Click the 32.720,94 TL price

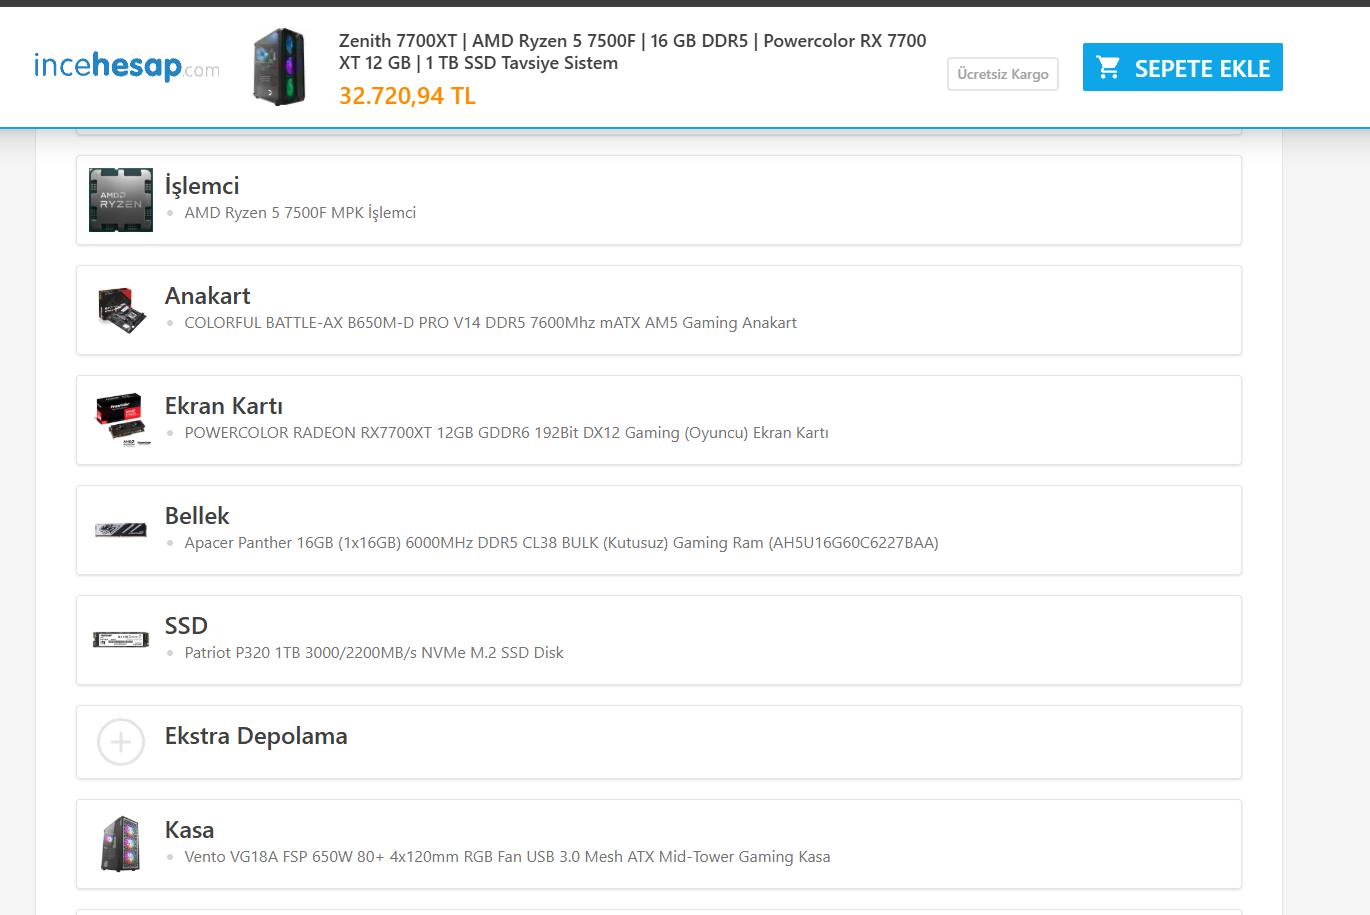(x=407, y=96)
